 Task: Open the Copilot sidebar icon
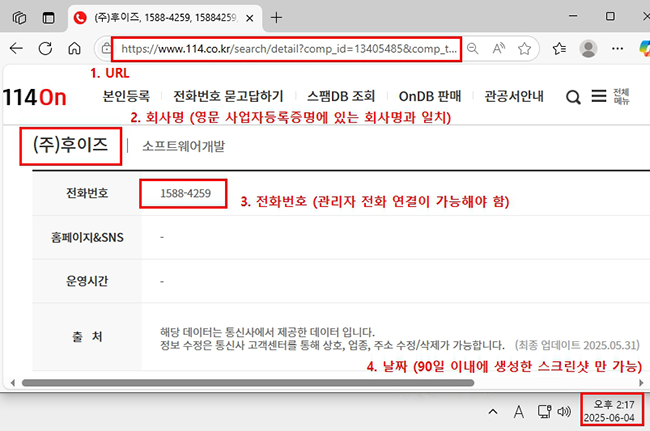645,48
